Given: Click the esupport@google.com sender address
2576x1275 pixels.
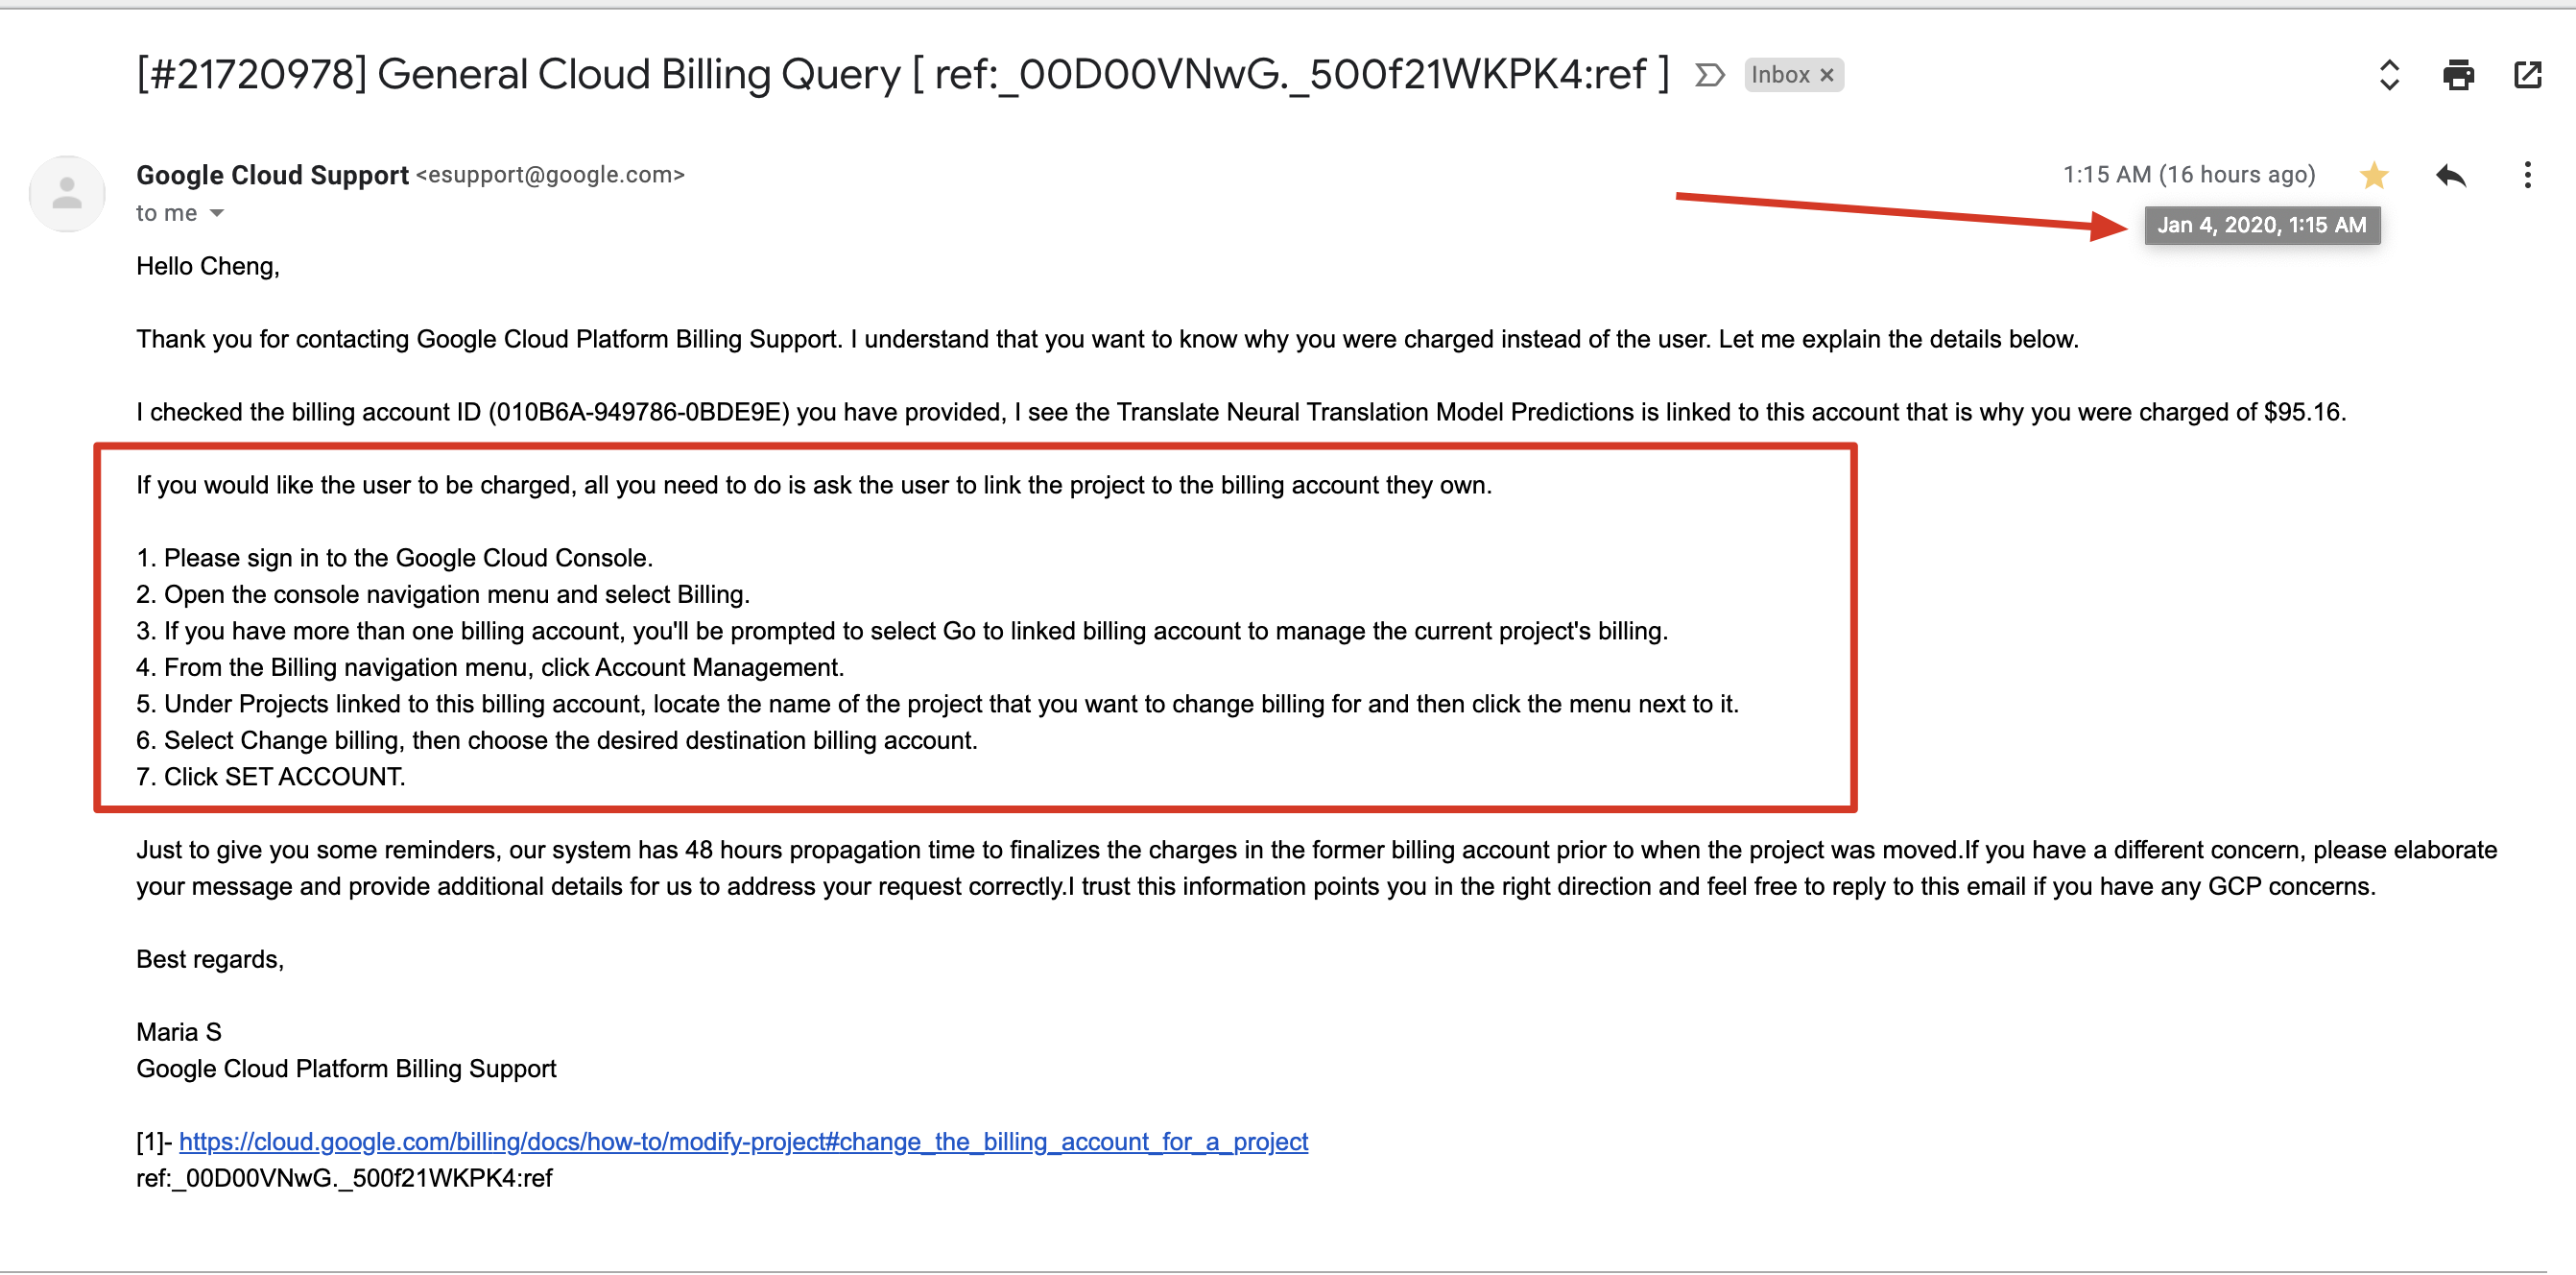Looking at the screenshot, I should [550, 175].
